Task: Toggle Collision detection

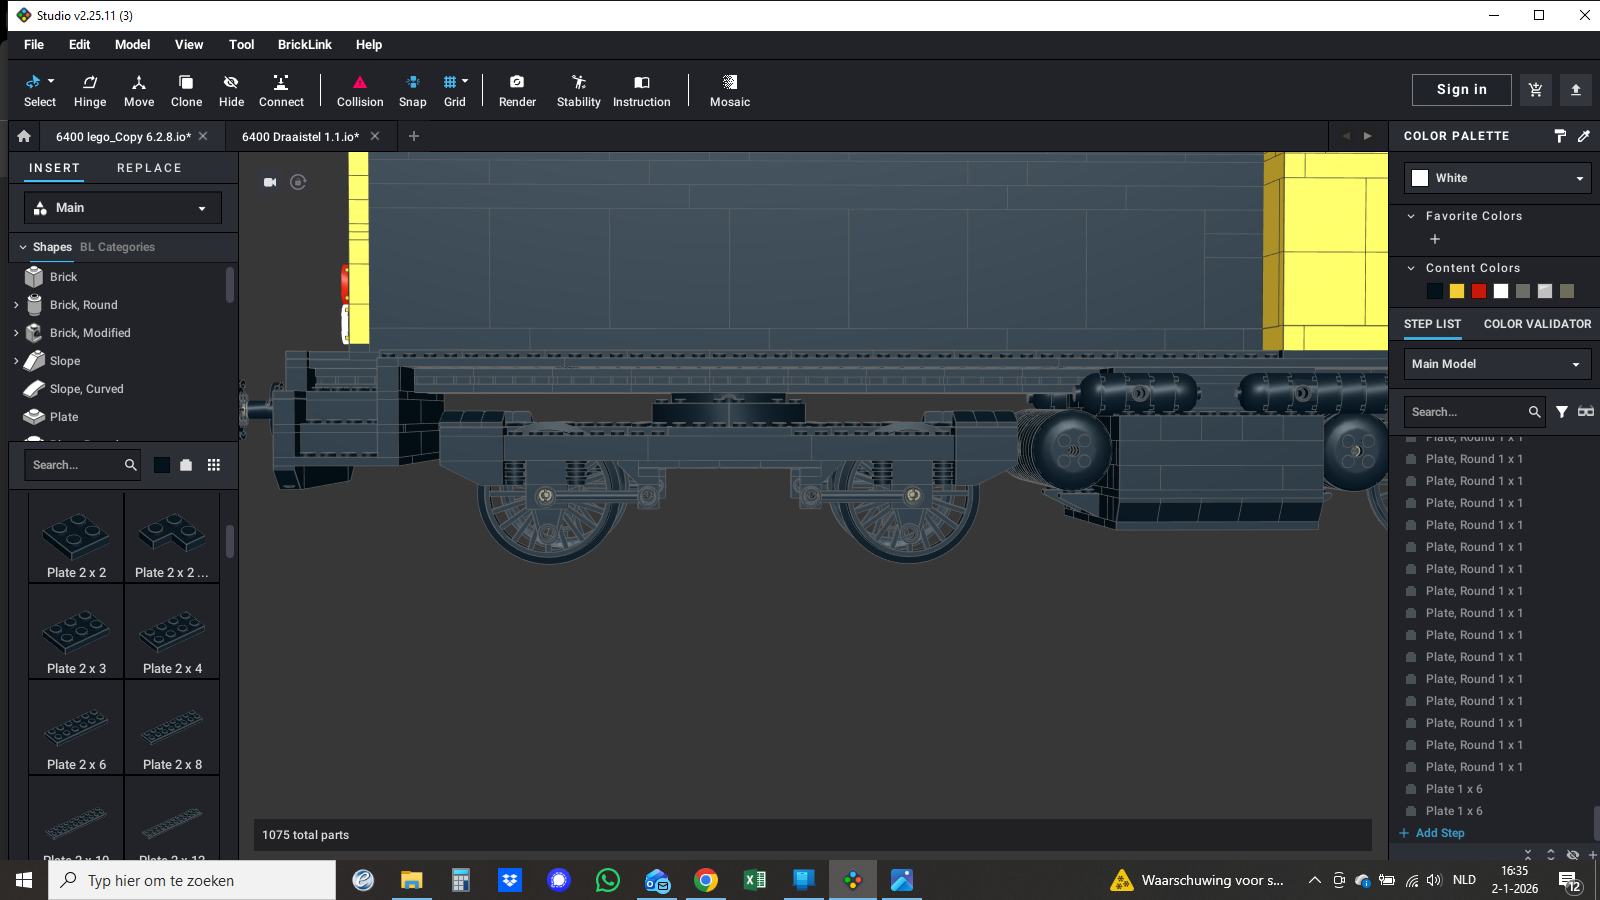Action: tap(360, 90)
